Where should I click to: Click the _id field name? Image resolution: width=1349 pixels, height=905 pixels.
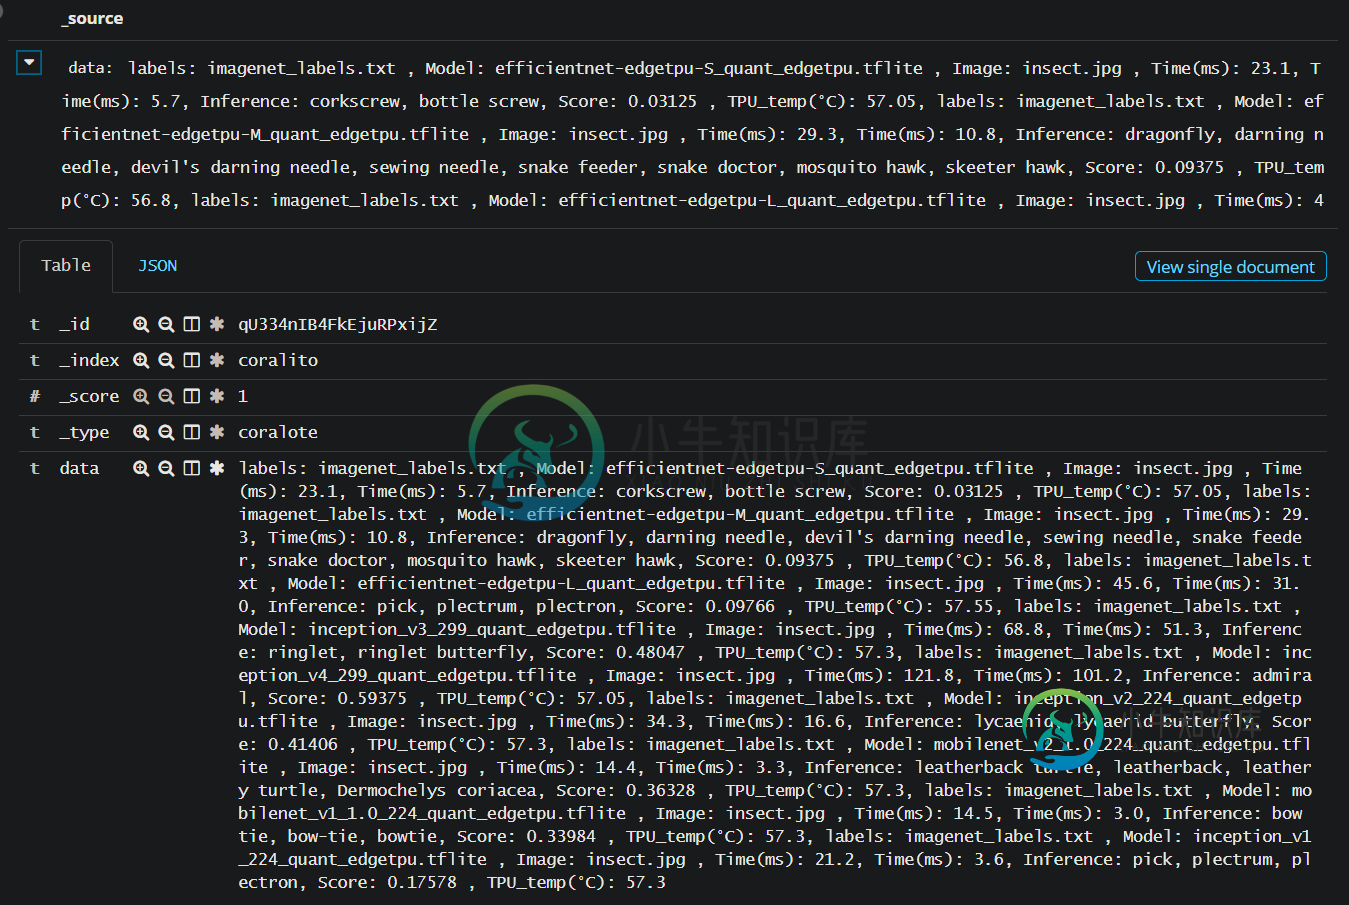(74, 324)
